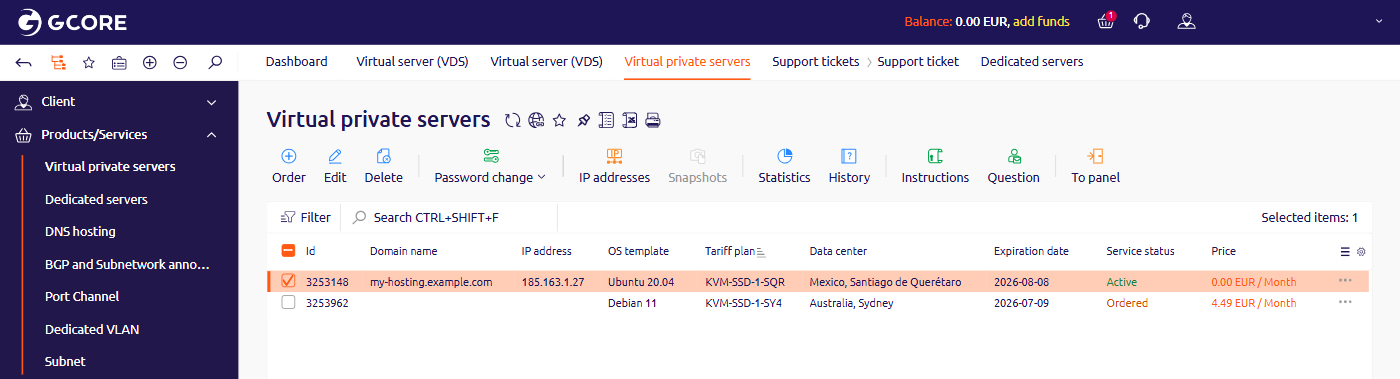1400x379 pixels.
Task: Click the document list icon beside the title
Action: coord(606,121)
